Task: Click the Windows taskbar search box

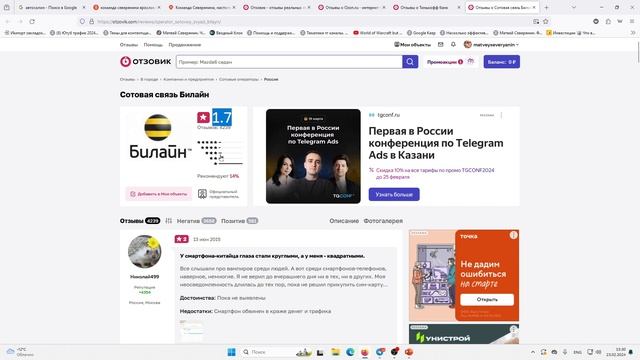Action: click(269, 352)
